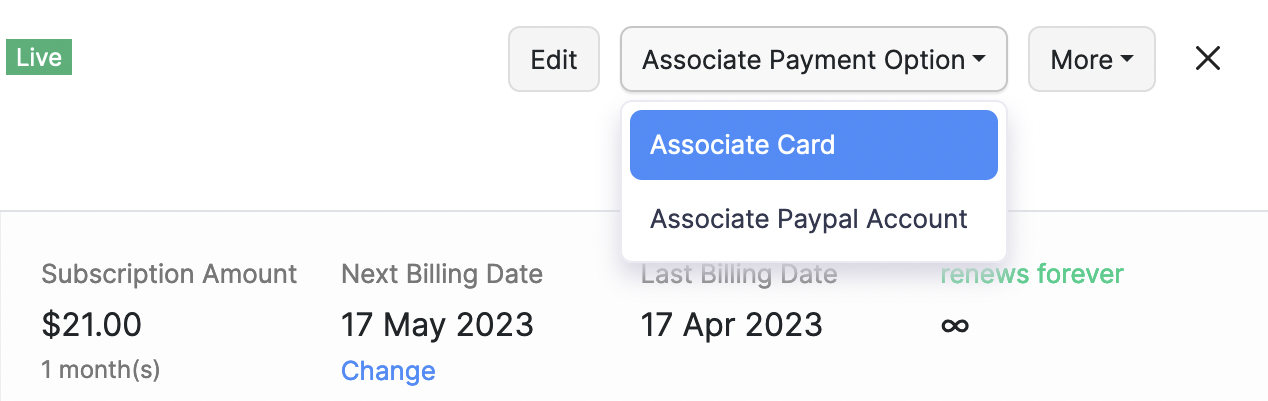The height and width of the screenshot is (401, 1268).
Task: Click the caret on Associate Payment Option
Action: point(978,60)
